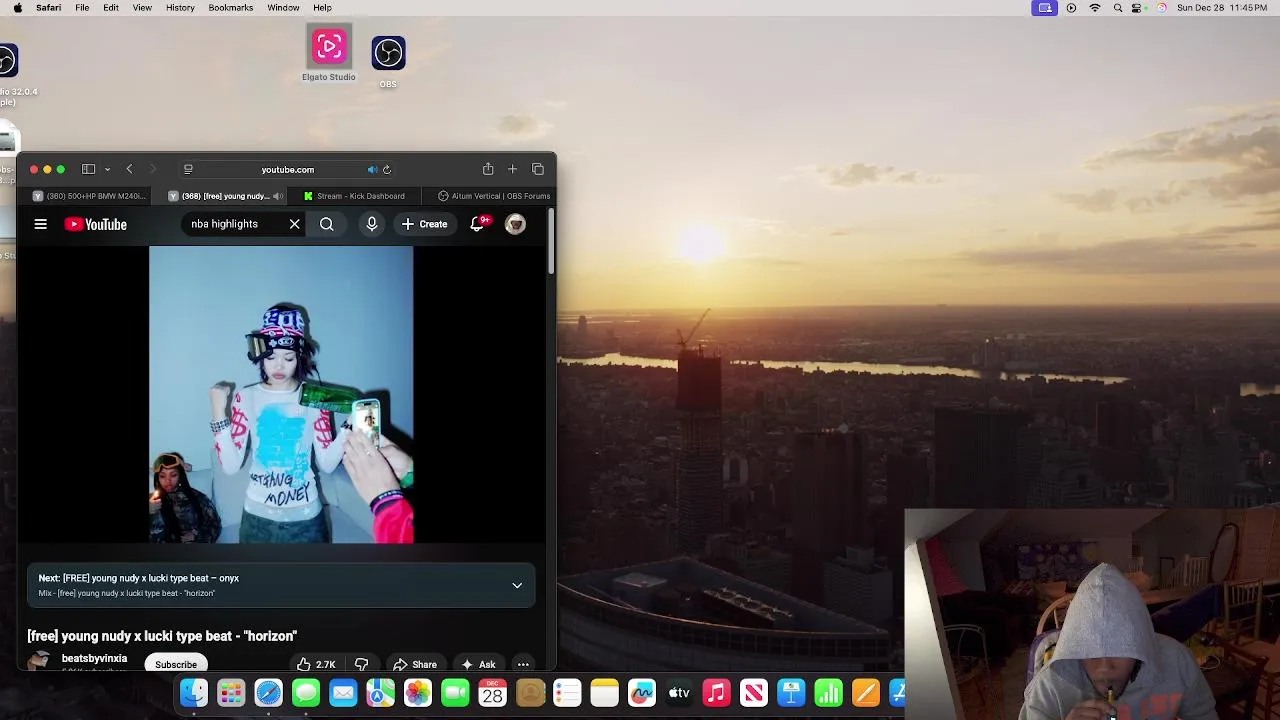1280x720 pixels.
Task: Expand the Next up playlist chevron
Action: coord(517,585)
